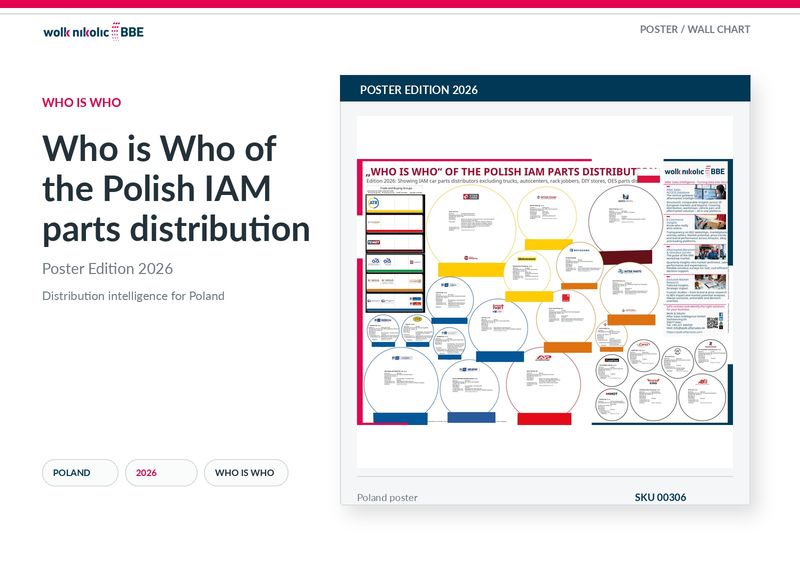Click the Poster Edition 2026 subtitle
Viewport: 800px width, 565px height.
click(108, 268)
